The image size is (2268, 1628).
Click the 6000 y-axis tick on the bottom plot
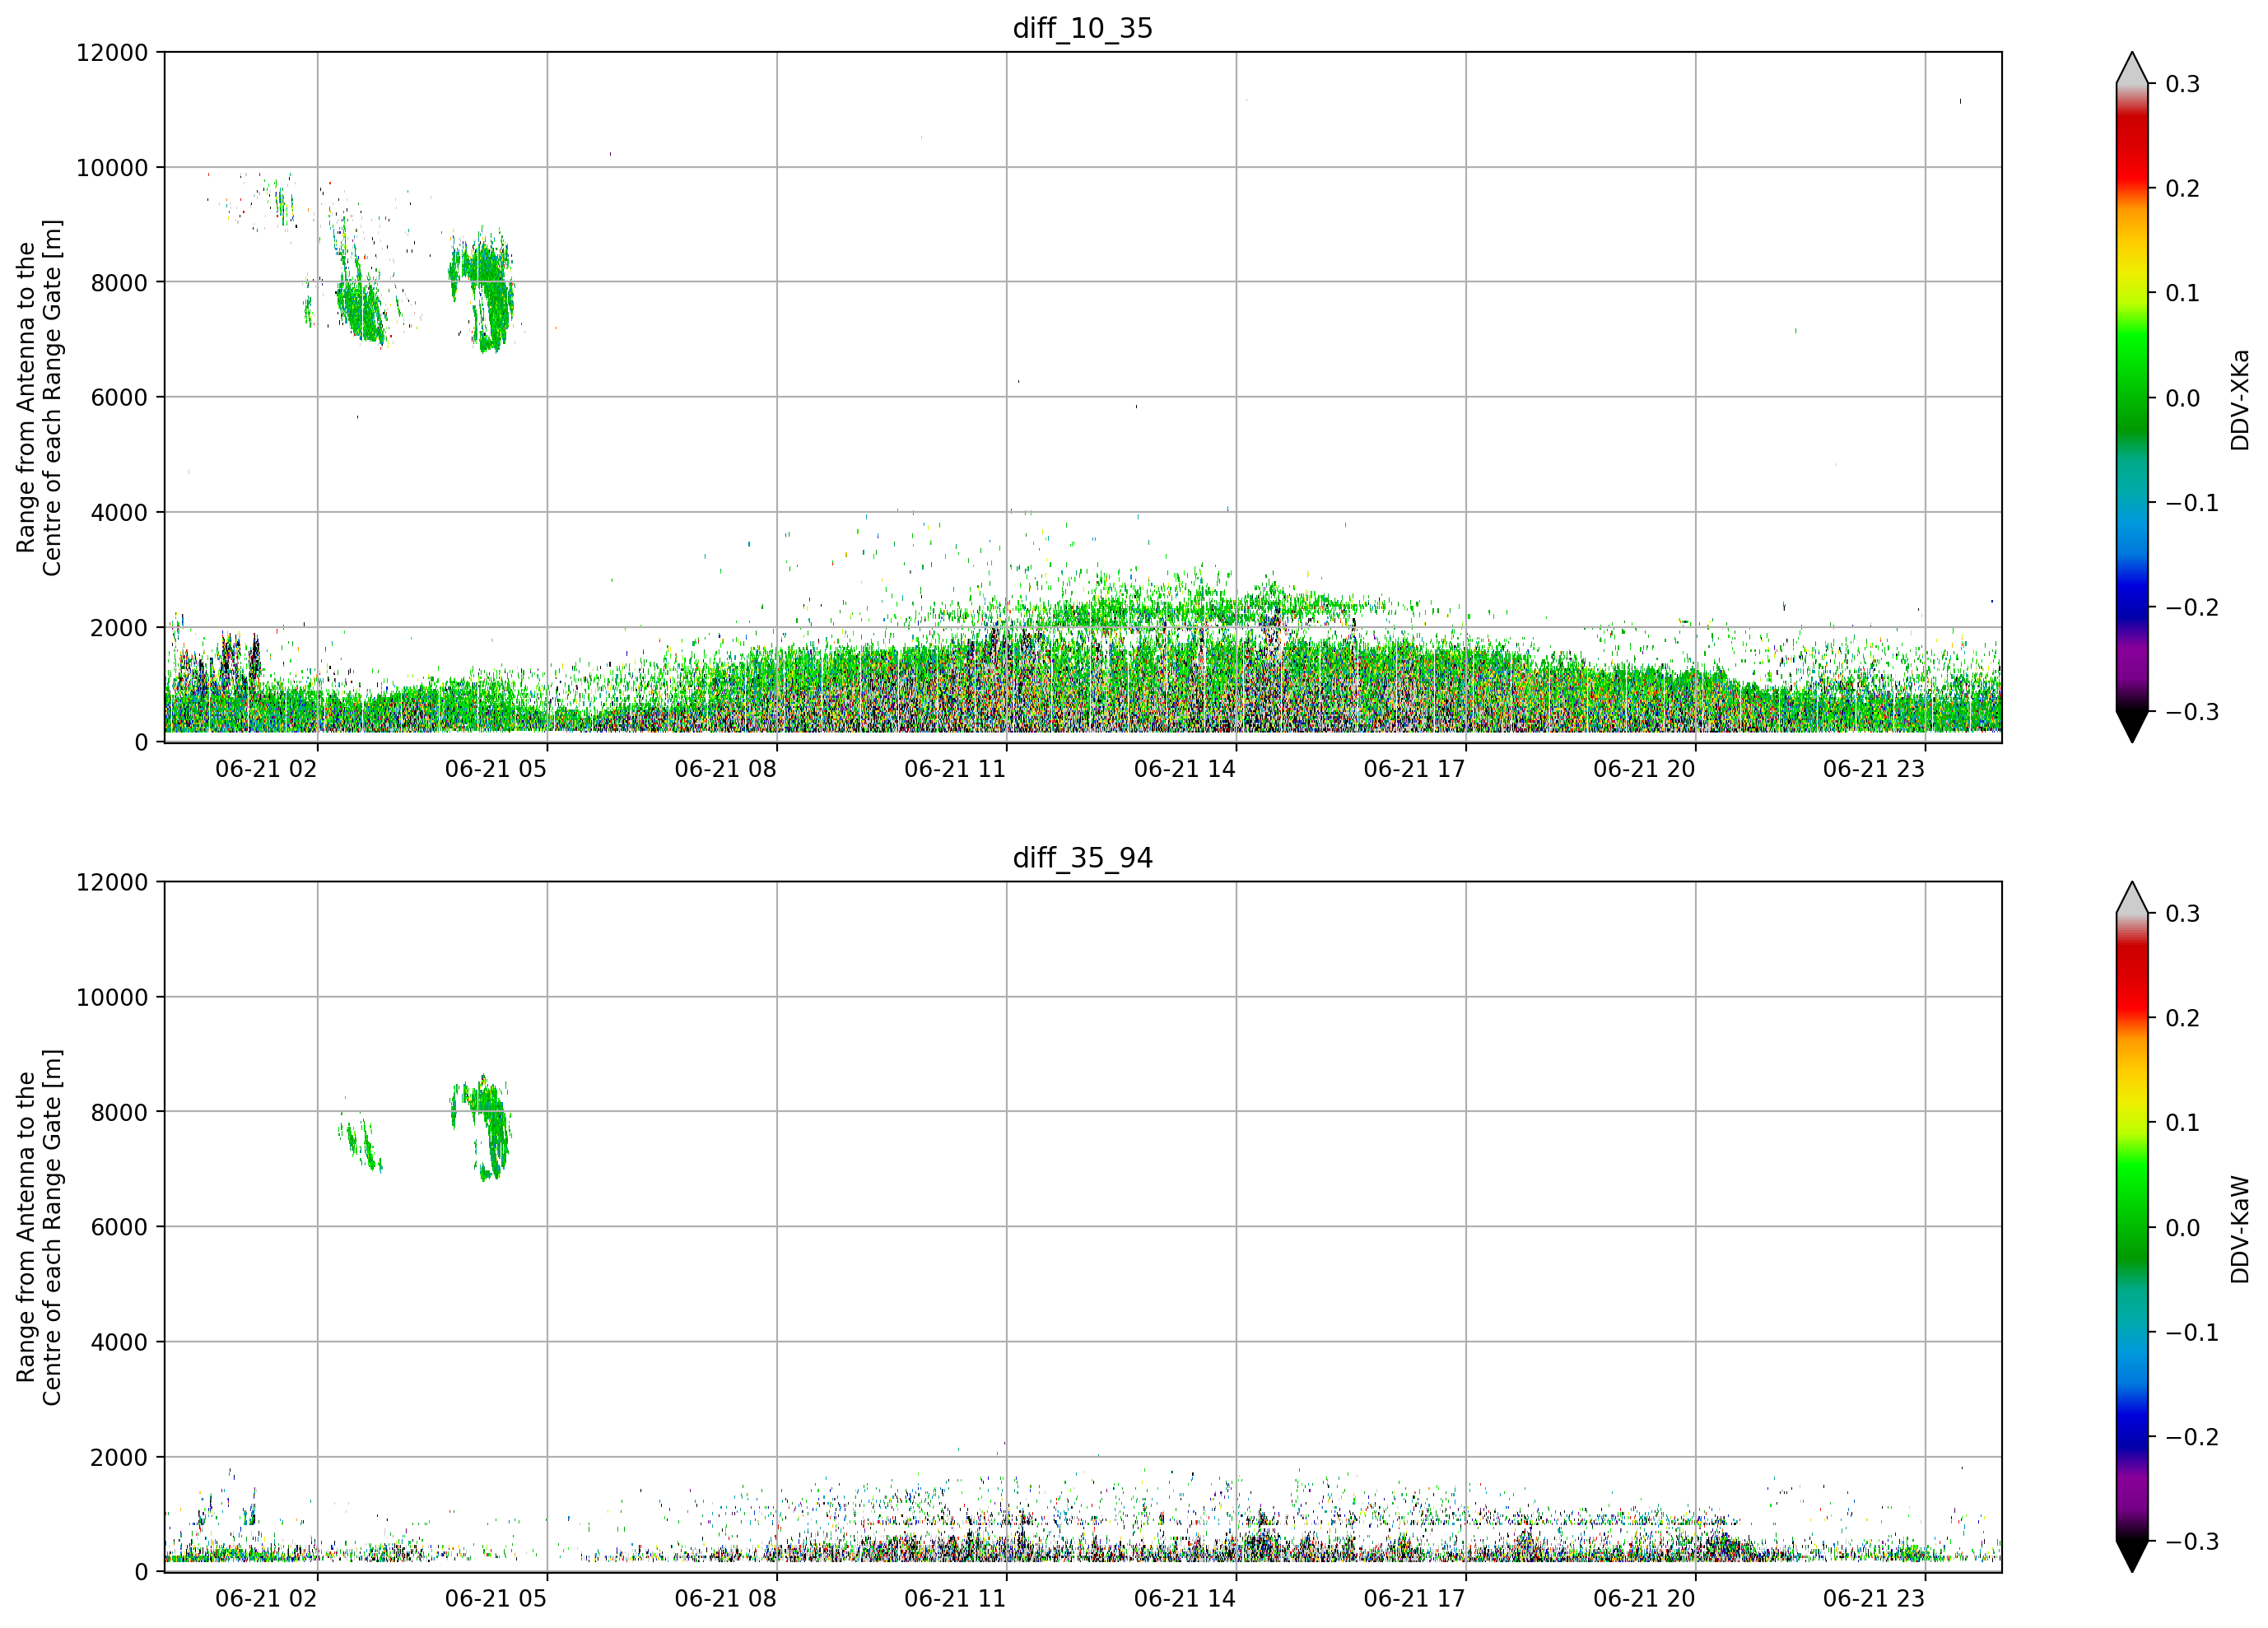click(119, 1227)
